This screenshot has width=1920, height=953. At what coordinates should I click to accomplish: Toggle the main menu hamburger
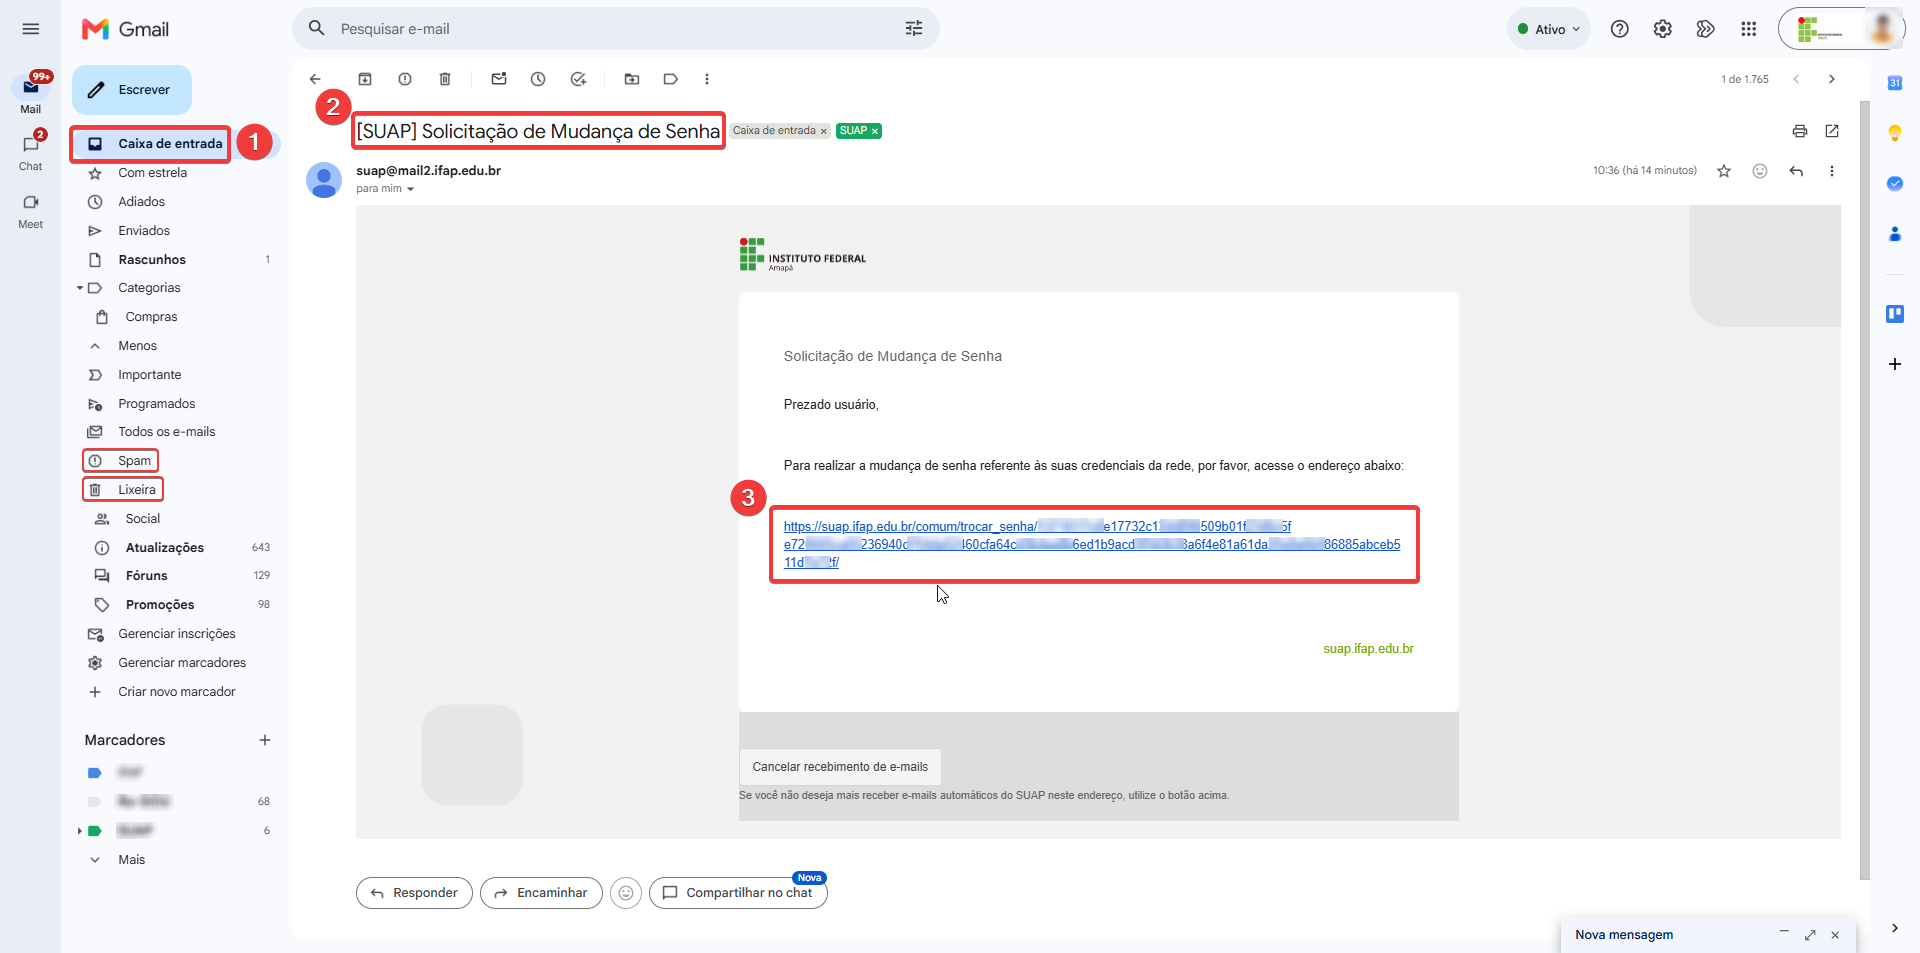pos(31,29)
